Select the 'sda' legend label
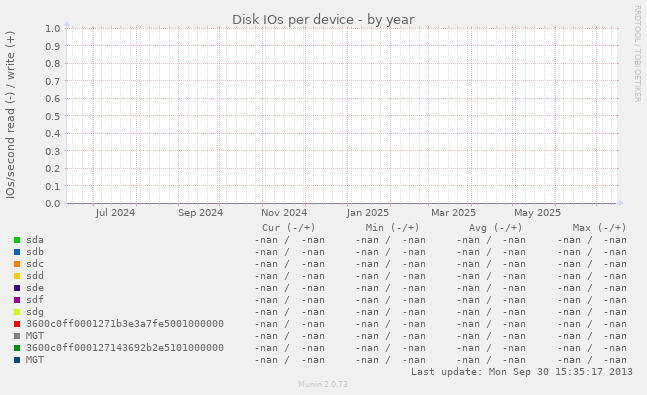 (x=35, y=240)
